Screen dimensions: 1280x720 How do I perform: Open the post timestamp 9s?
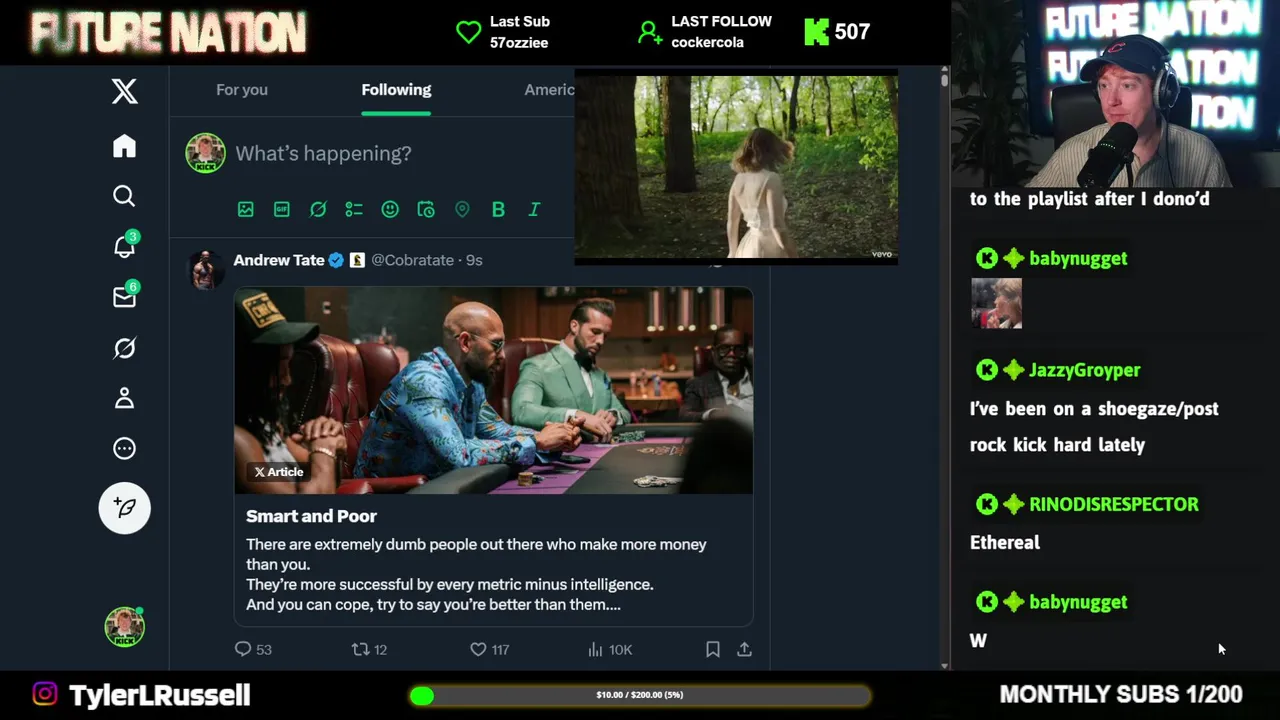(x=474, y=260)
